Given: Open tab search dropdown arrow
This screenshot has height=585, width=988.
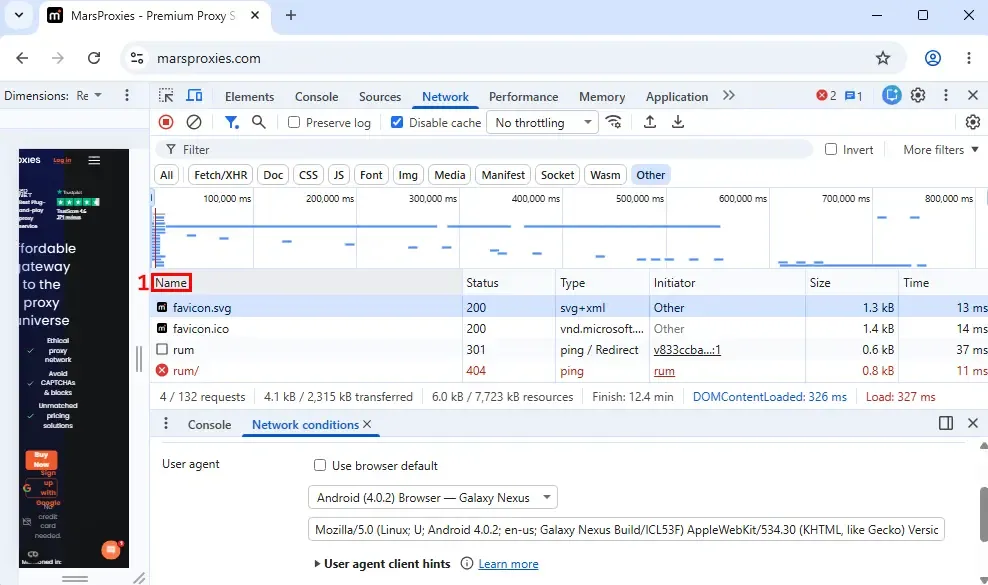Looking at the screenshot, I should coord(19,15).
